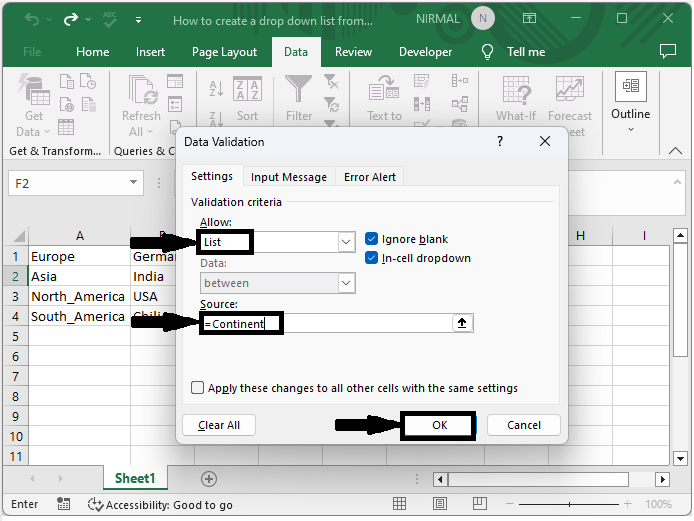Image resolution: width=694 pixels, height=521 pixels.
Task: Open the Developer tab
Action: (425, 52)
